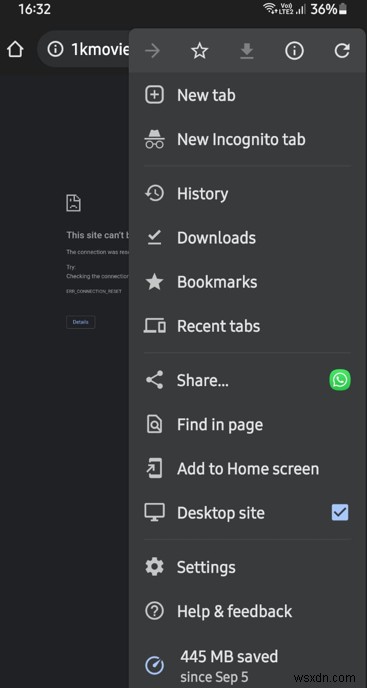This screenshot has height=688, width=367.
Task: Tap the New tab plus icon
Action: 155,95
